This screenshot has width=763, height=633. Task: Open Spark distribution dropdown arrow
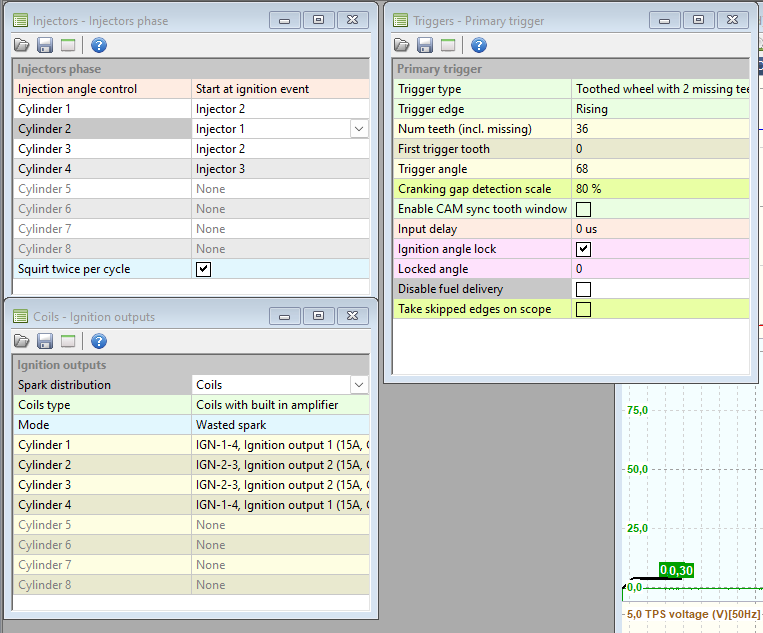click(359, 385)
